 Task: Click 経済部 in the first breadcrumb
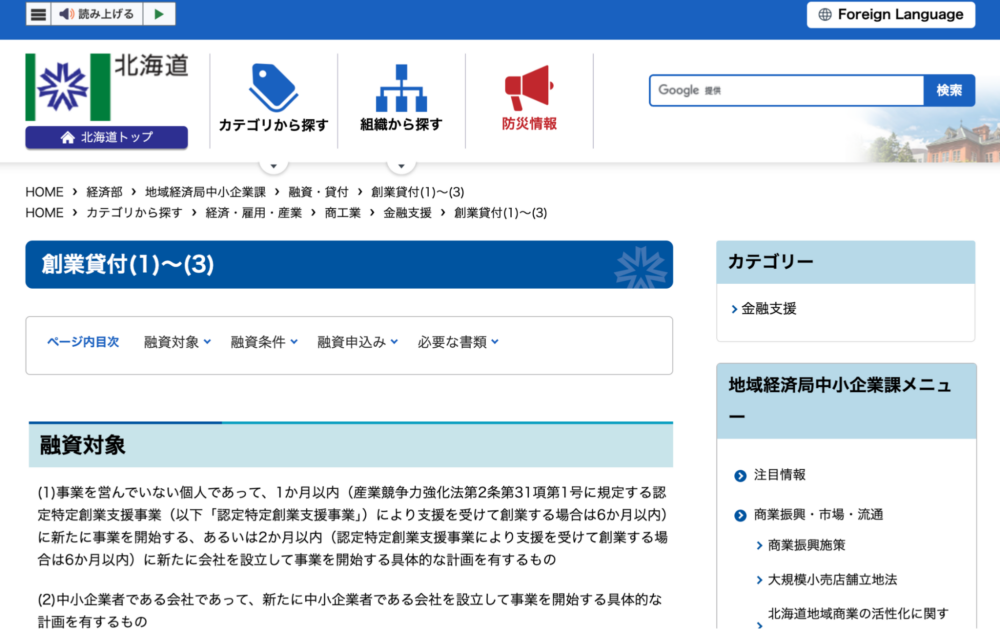point(104,192)
